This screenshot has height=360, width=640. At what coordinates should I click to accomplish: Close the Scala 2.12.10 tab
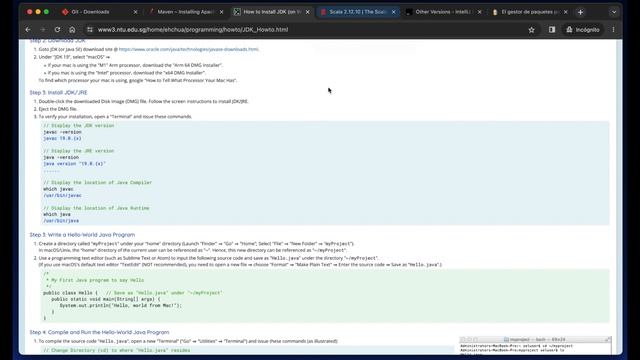click(393, 12)
